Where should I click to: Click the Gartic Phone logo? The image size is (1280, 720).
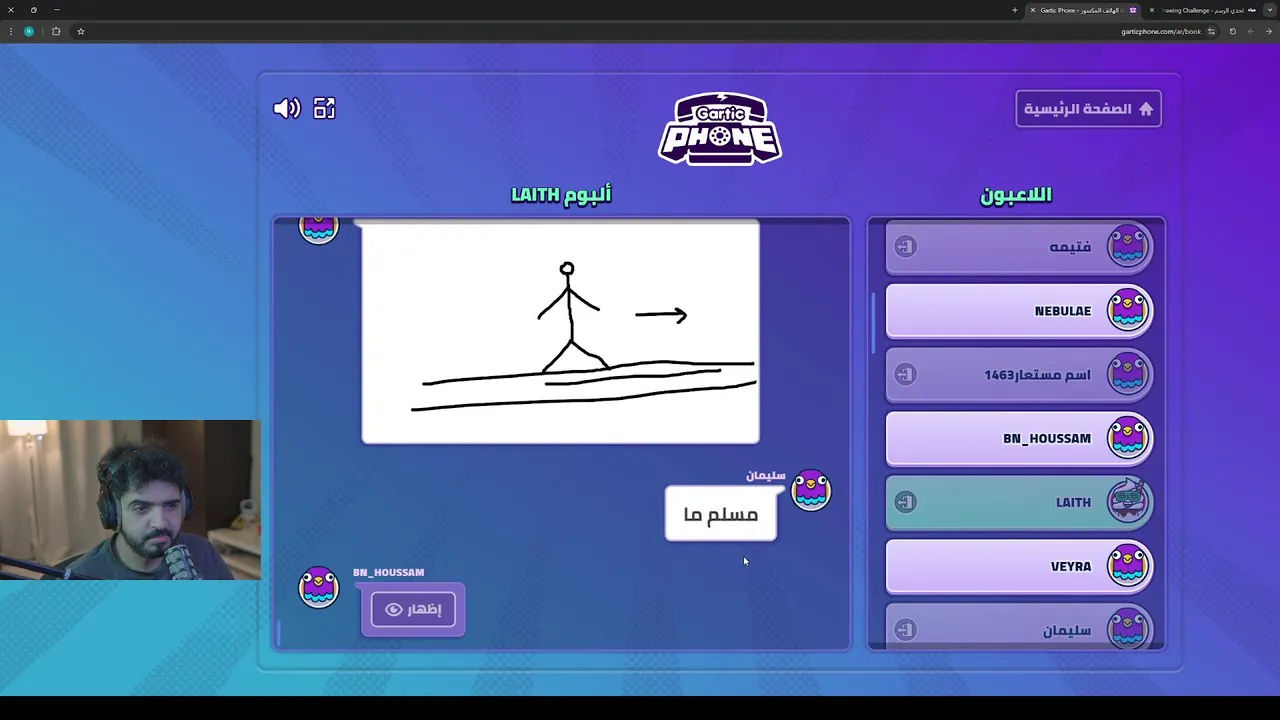[x=720, y=129]
